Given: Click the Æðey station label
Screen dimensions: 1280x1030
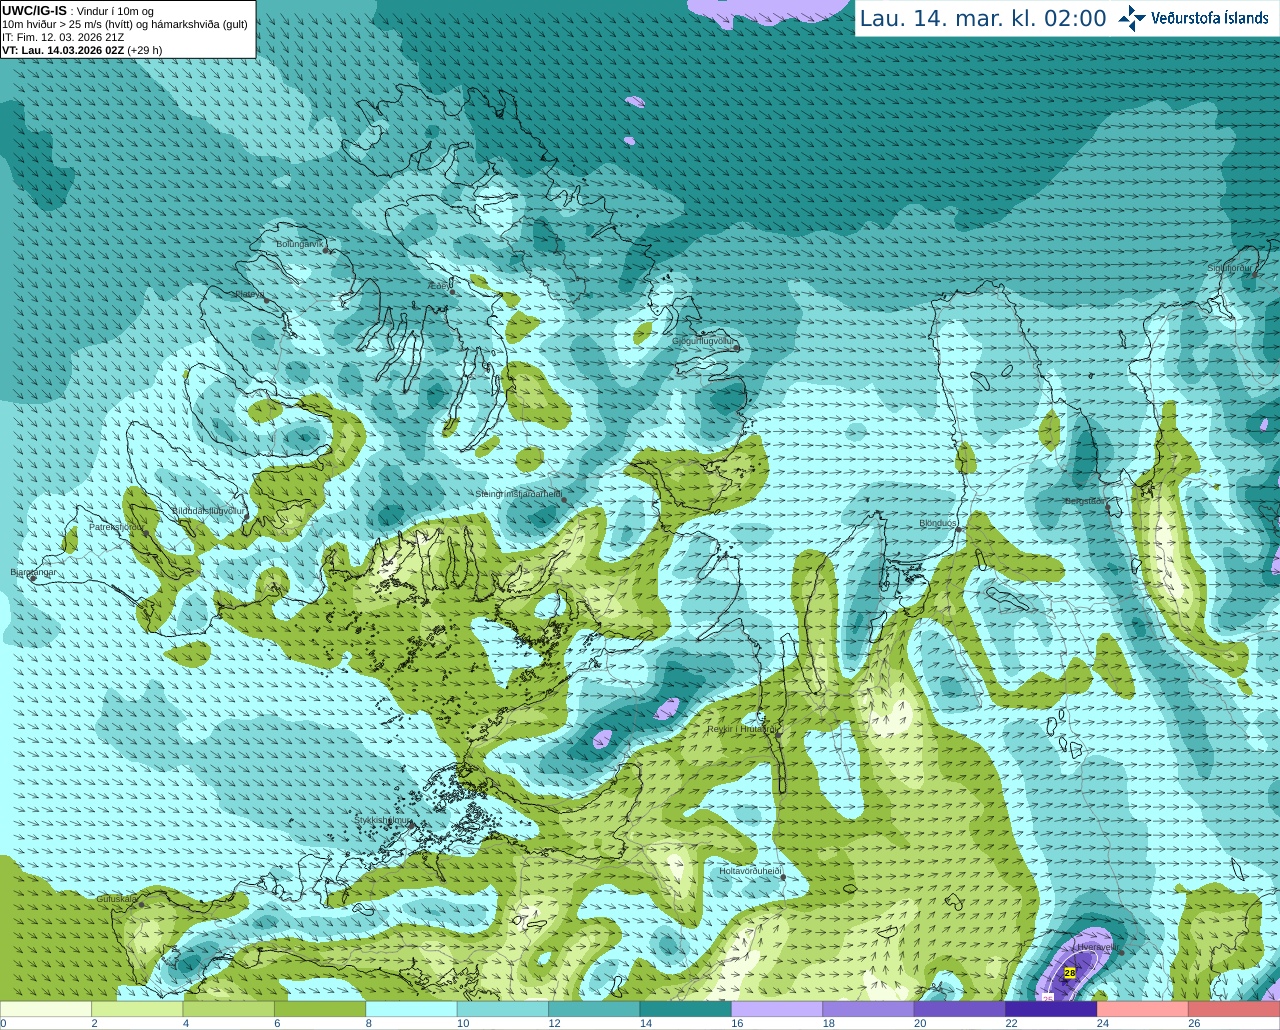Looking at the screenshot, I should tap(437, 285).
